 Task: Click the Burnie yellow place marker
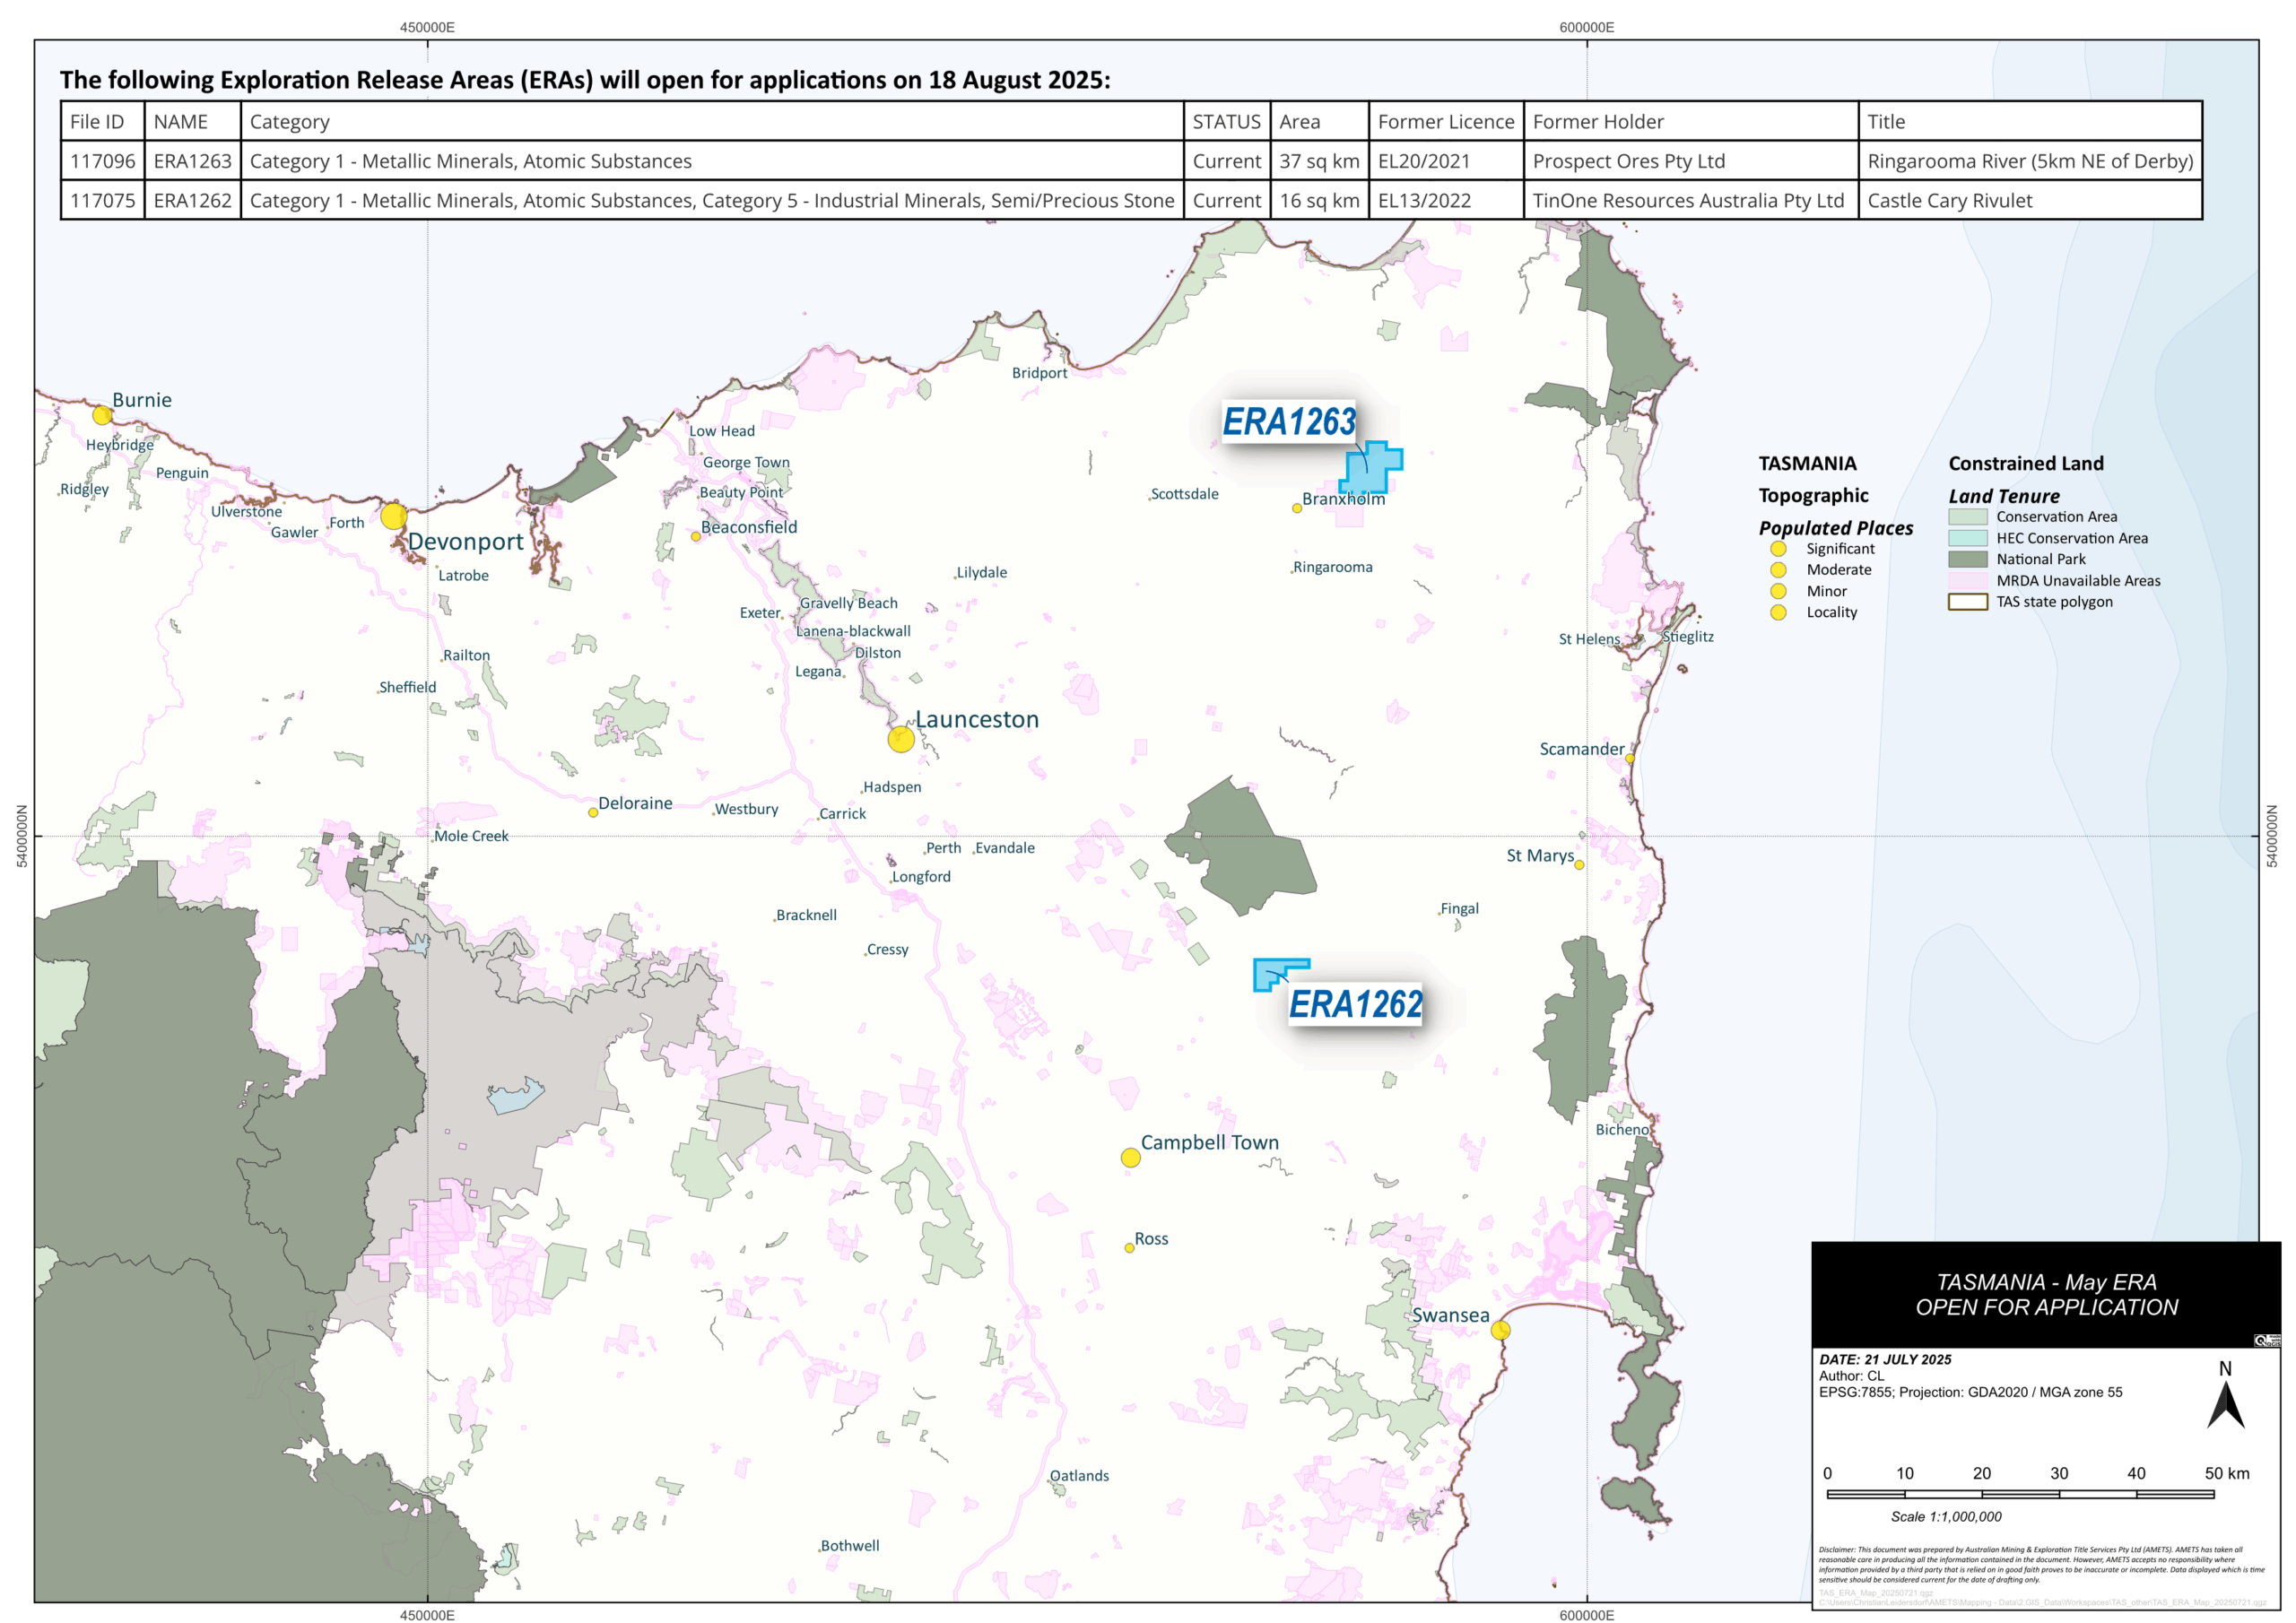pos(101,414)
